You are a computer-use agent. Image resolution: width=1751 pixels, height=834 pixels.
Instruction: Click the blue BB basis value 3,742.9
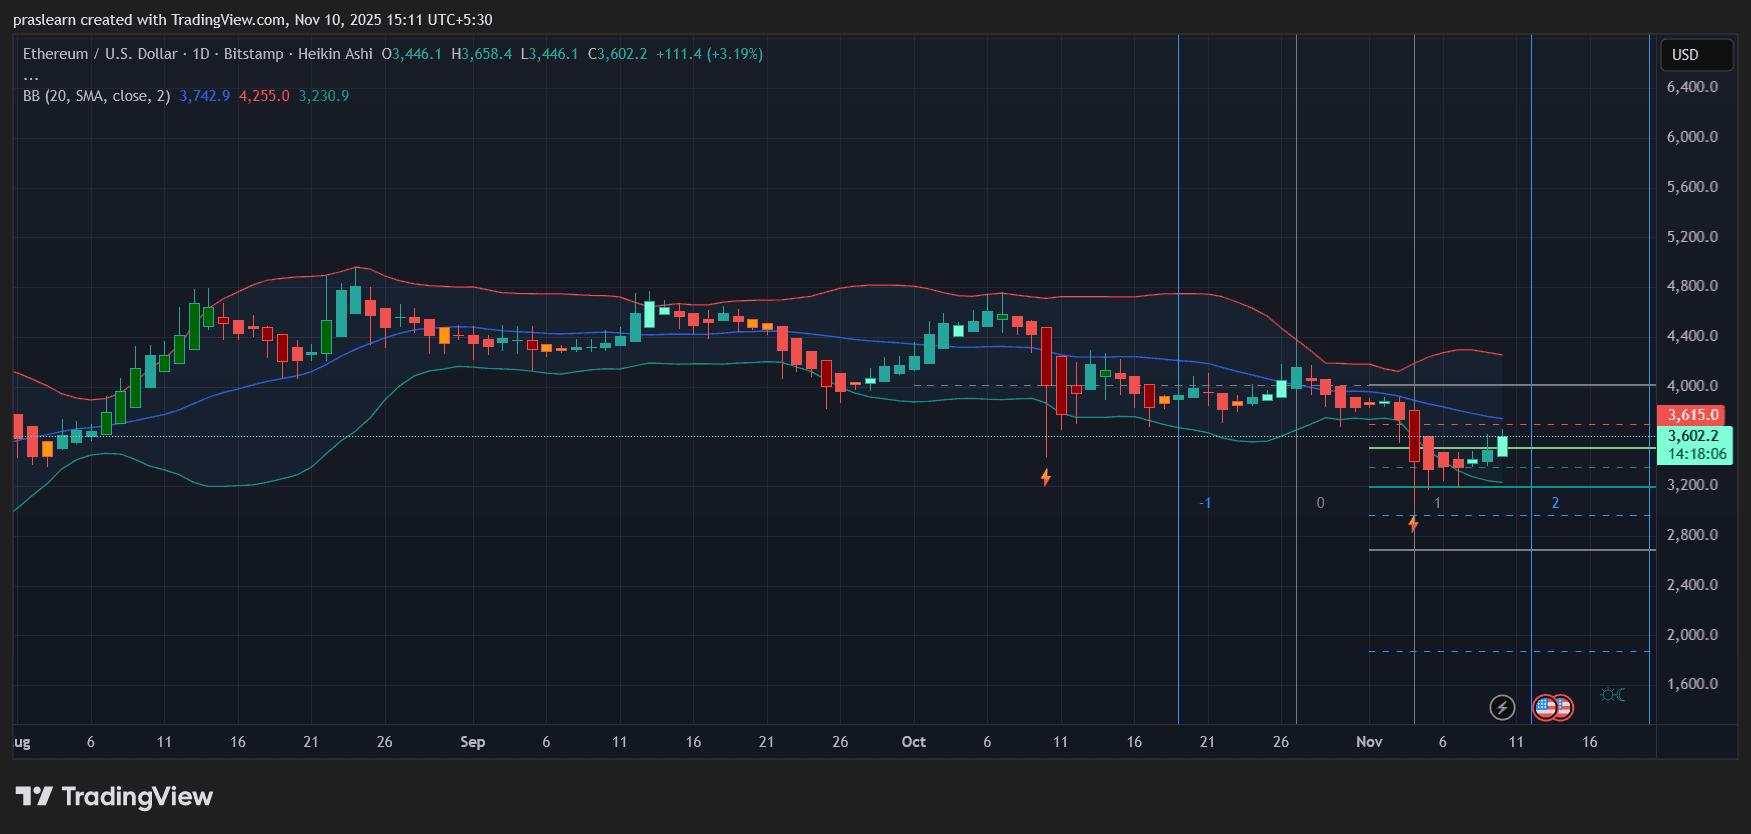click(204, 96)
